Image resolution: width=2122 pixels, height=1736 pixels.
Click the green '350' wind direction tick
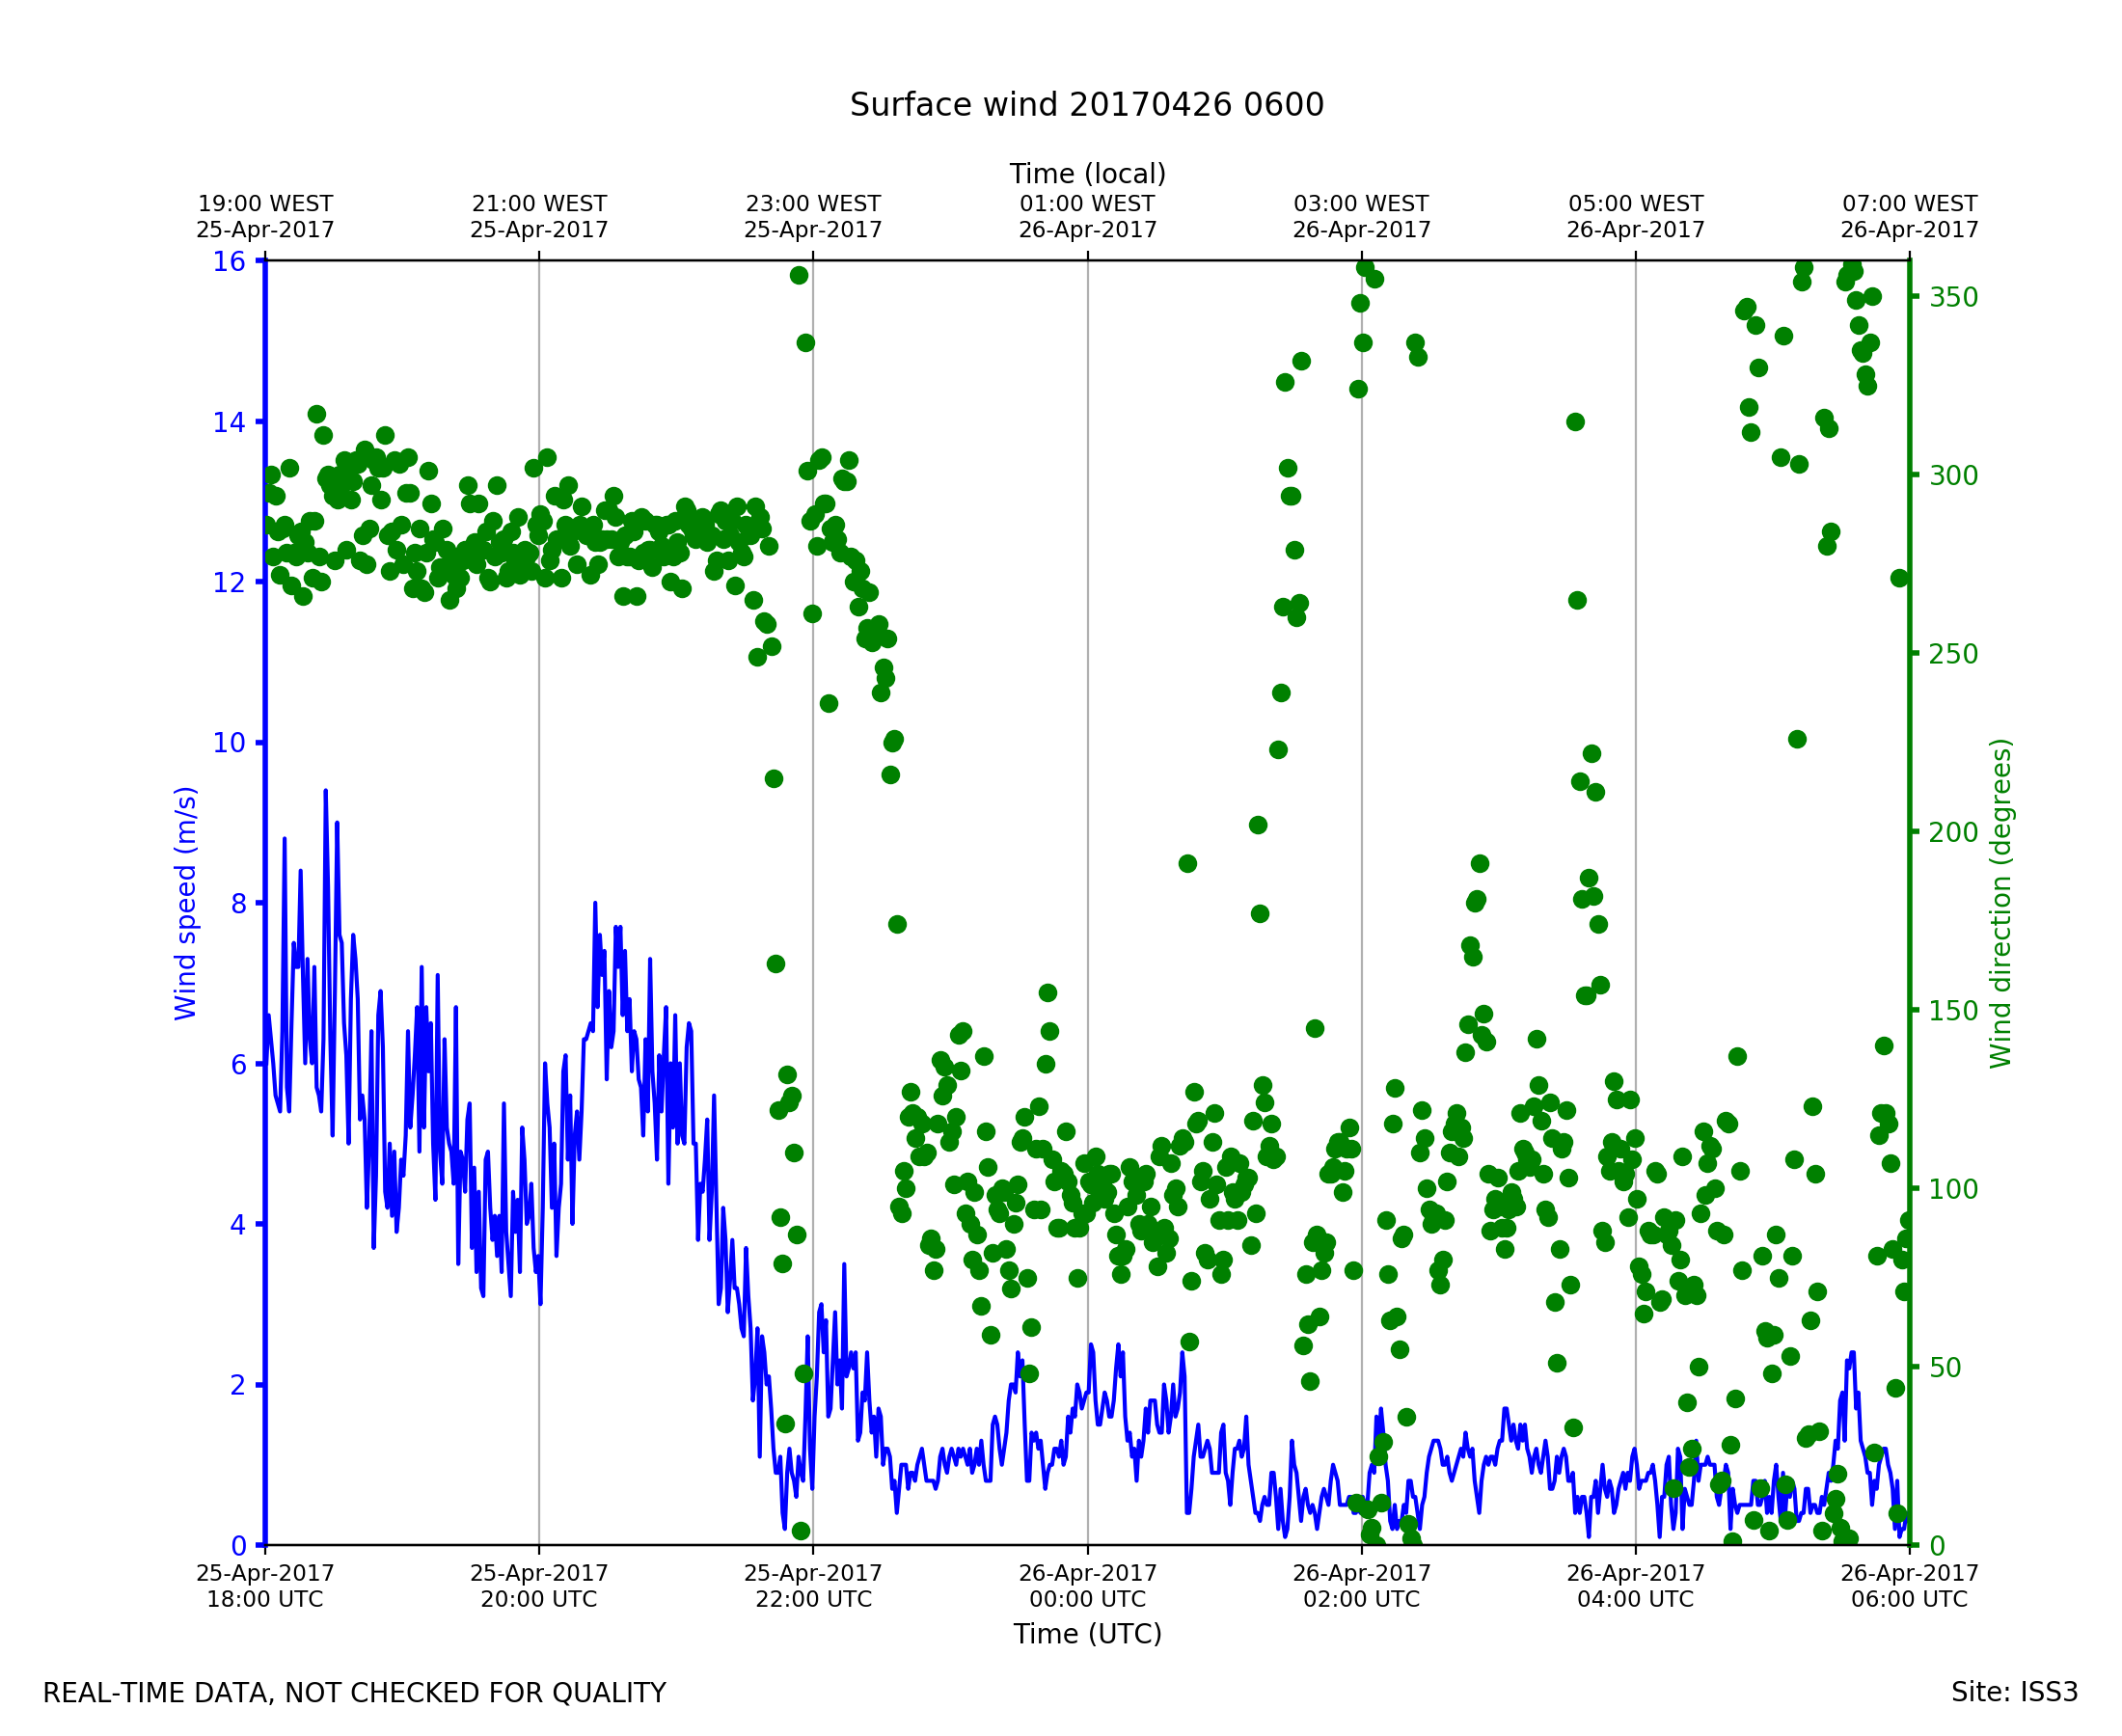click(1954, 298)
